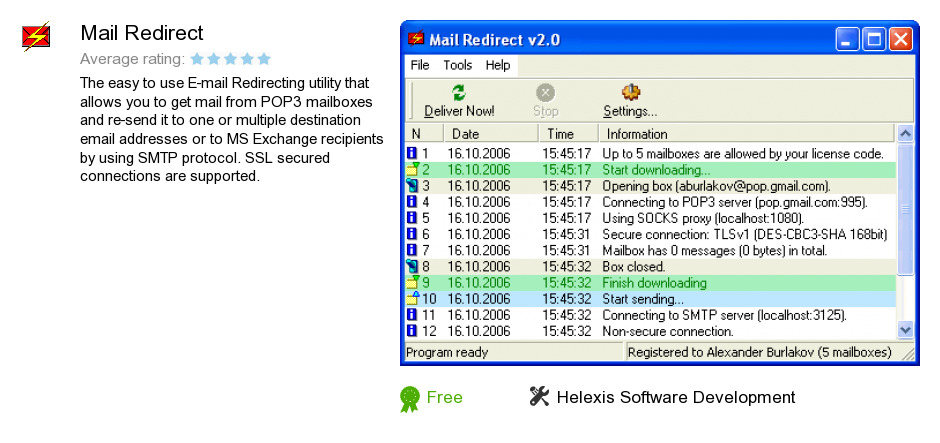Click the five-star average rating
This screenshot has width=940, height=443.
point(230,59)
